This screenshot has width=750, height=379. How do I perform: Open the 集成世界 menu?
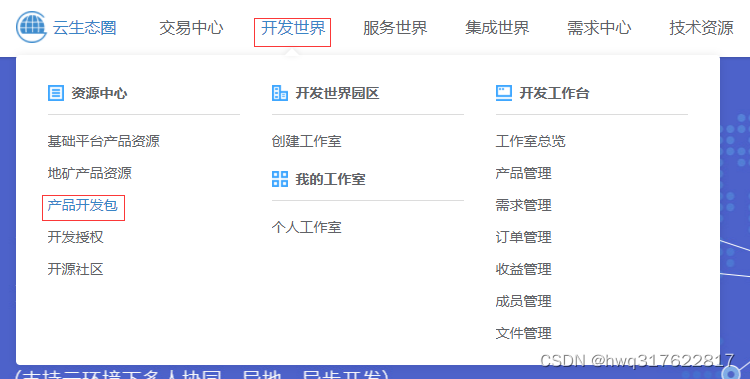tap(497, 28)
